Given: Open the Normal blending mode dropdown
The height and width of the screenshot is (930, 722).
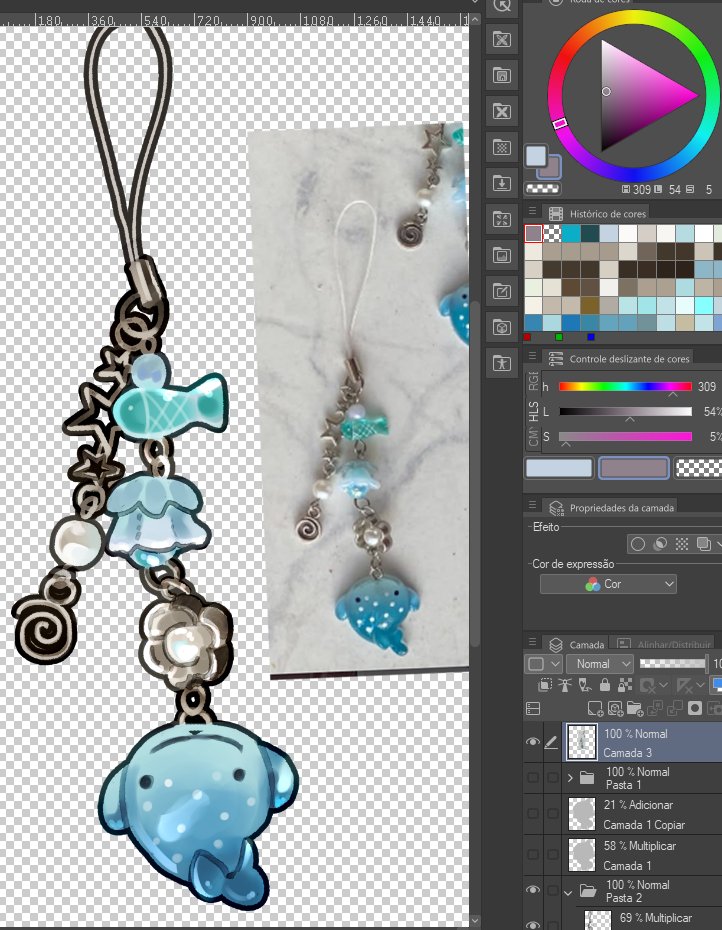Looking at the screenshot, I should click(x=600, y=664).
